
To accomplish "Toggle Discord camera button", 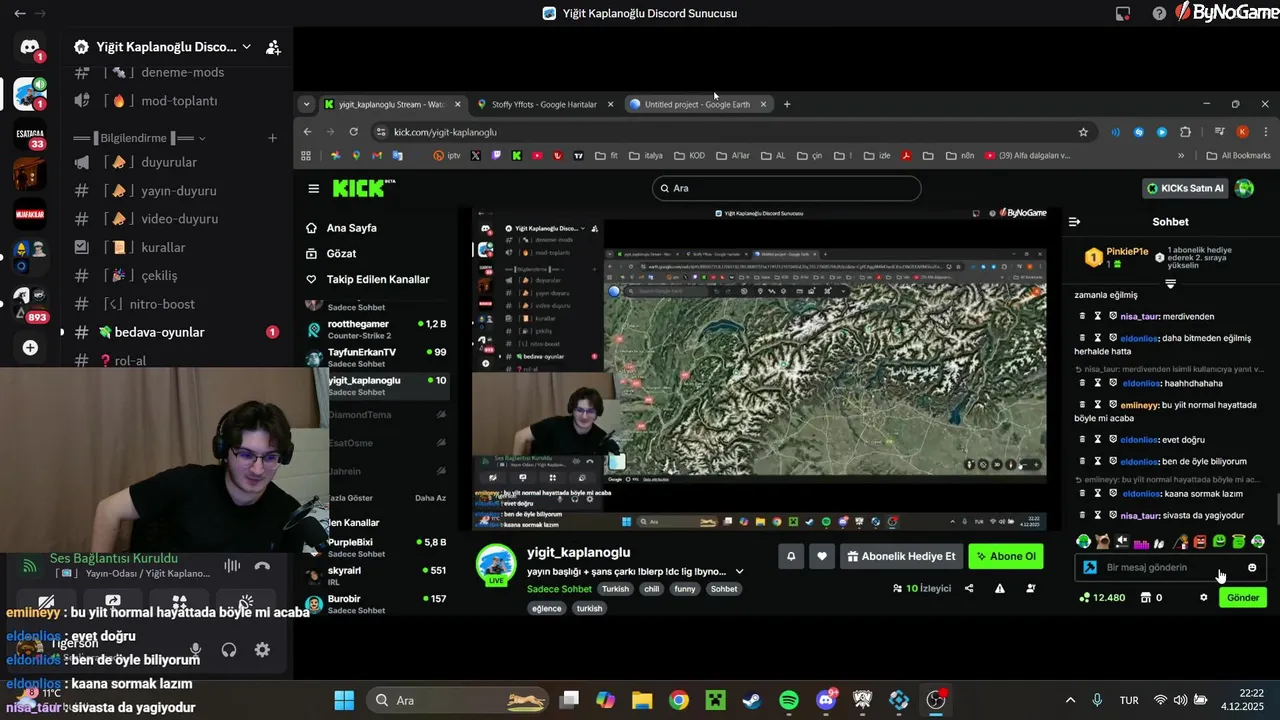I will click(46, 602).
